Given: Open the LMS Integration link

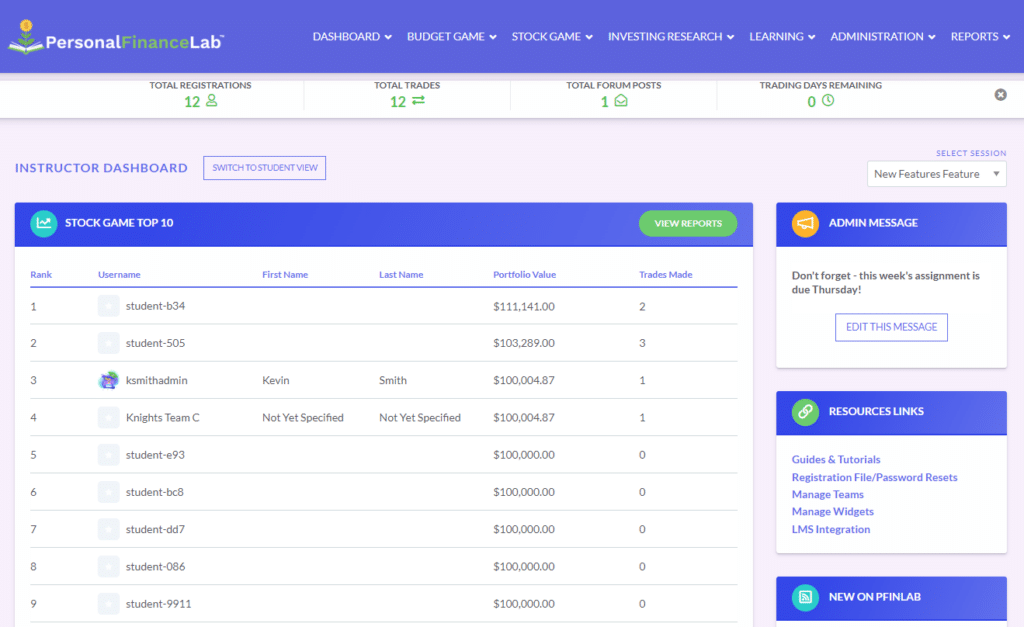Looking at the screenshot, I should pyautogui.click(x=831, y=529).
